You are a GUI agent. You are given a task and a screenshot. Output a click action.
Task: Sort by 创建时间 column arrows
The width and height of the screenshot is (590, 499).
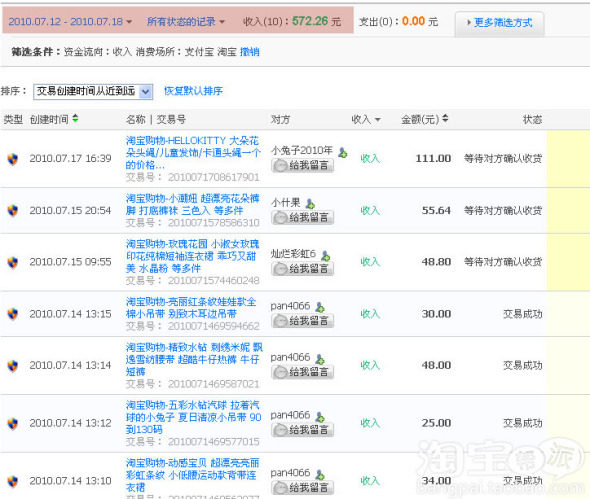75,119
